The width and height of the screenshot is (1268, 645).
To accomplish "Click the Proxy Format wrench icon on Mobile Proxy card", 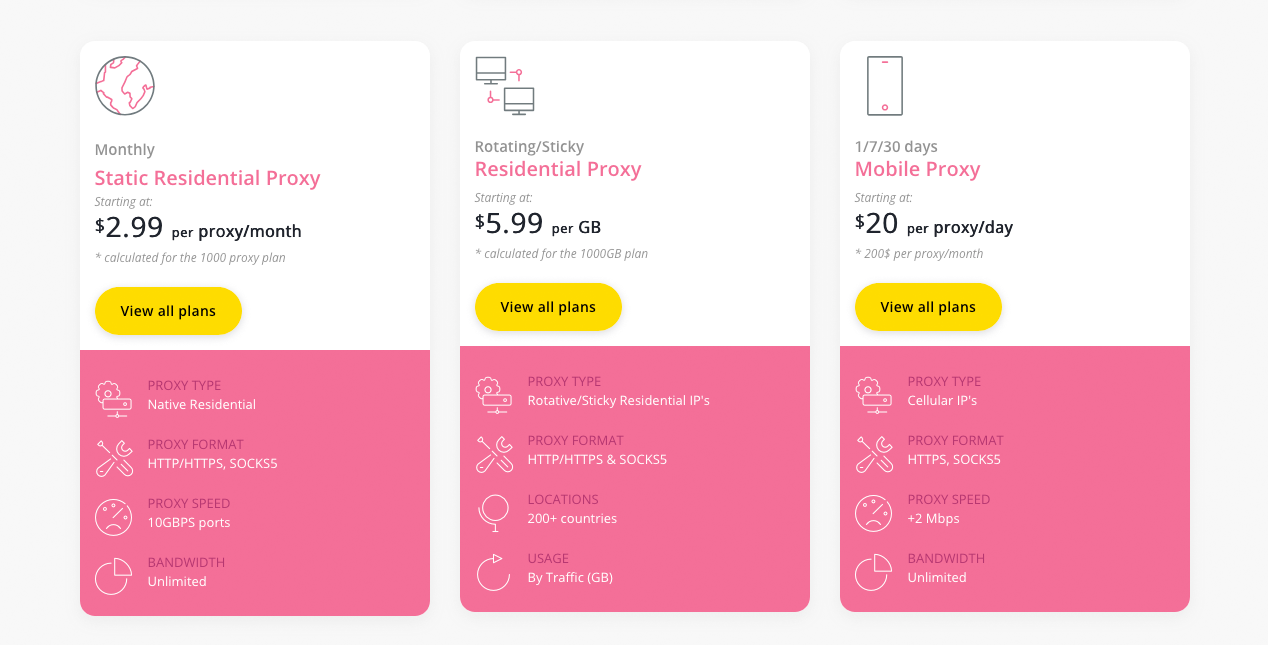I will click(873, 452).
